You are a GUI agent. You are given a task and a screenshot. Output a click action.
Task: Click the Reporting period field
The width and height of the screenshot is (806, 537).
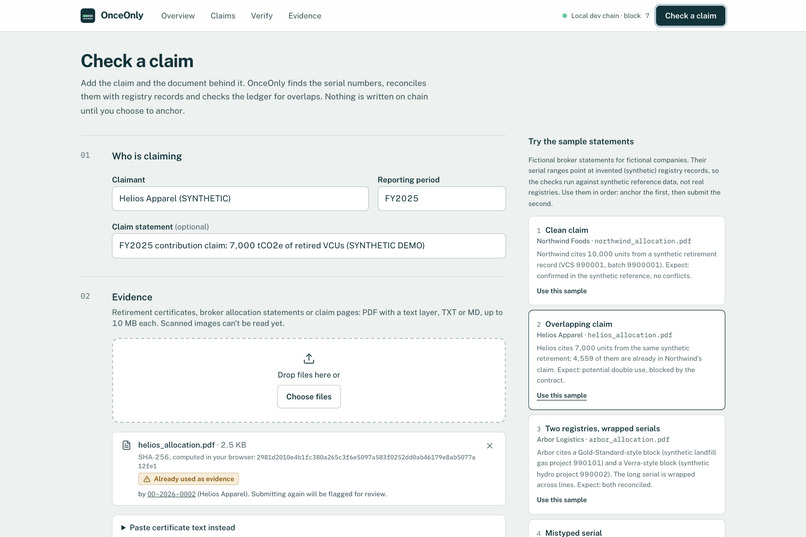(x=442, y=198)
